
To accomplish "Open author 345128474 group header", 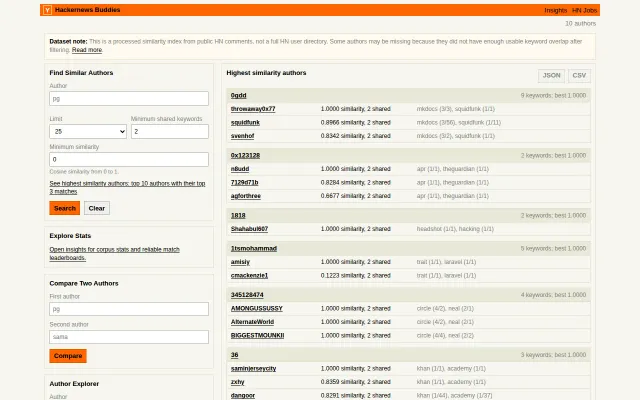I will 247,295.
